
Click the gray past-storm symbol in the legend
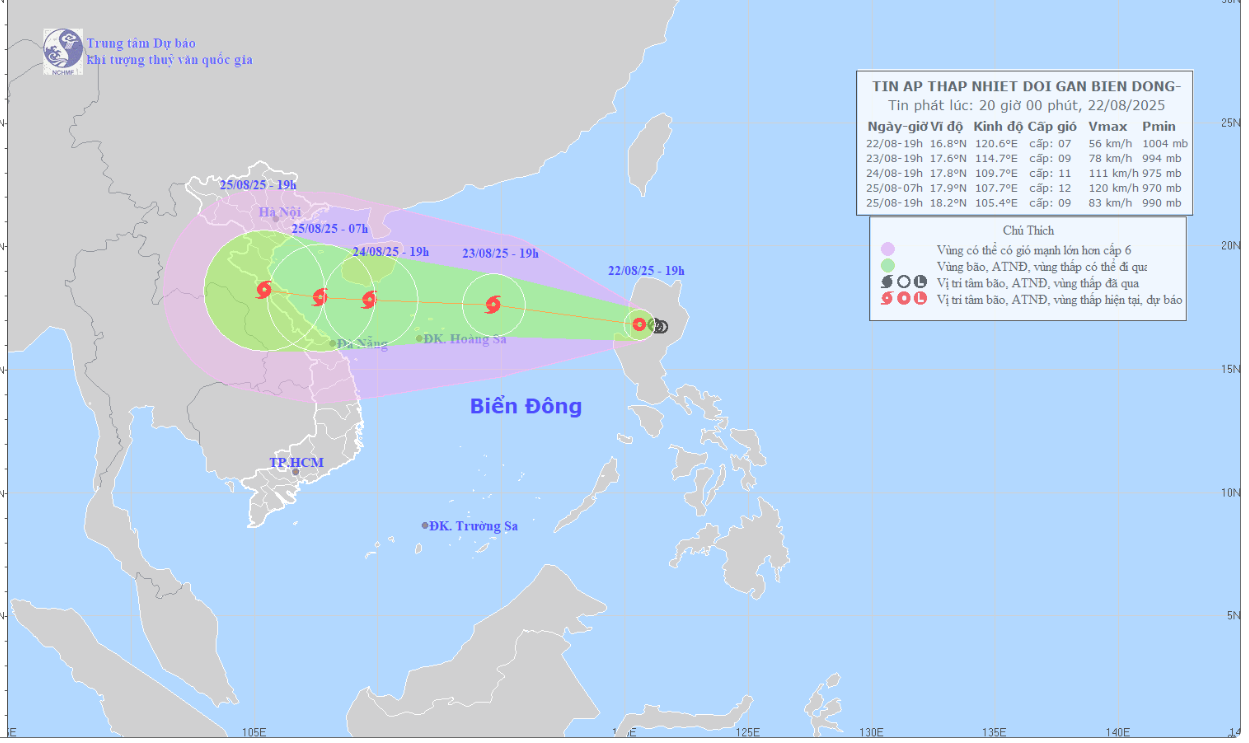click(887, 282)
